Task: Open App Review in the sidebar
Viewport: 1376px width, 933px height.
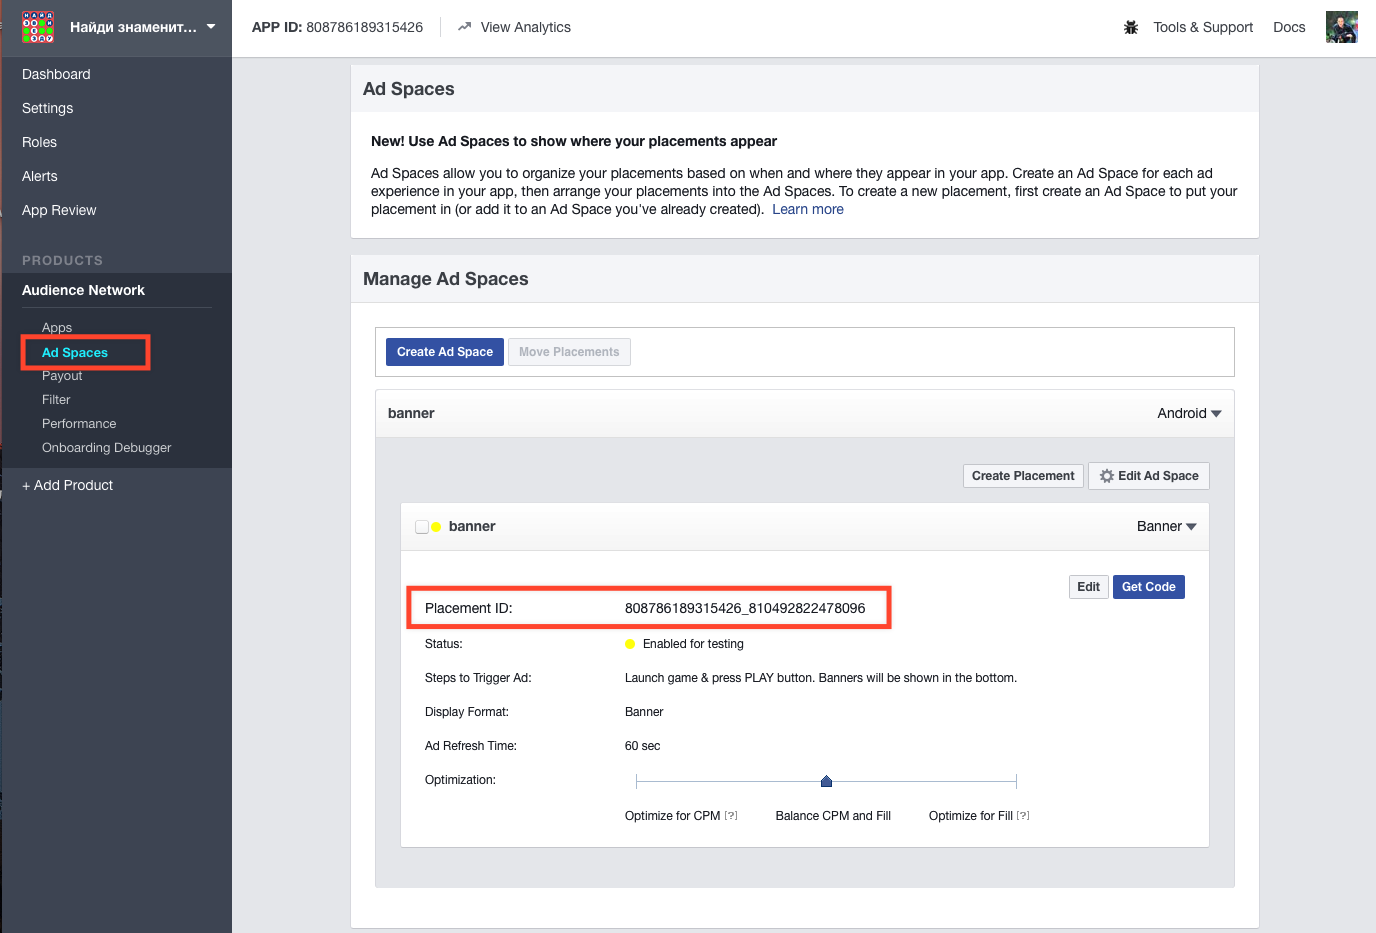Action: click(x=59, y=210)
